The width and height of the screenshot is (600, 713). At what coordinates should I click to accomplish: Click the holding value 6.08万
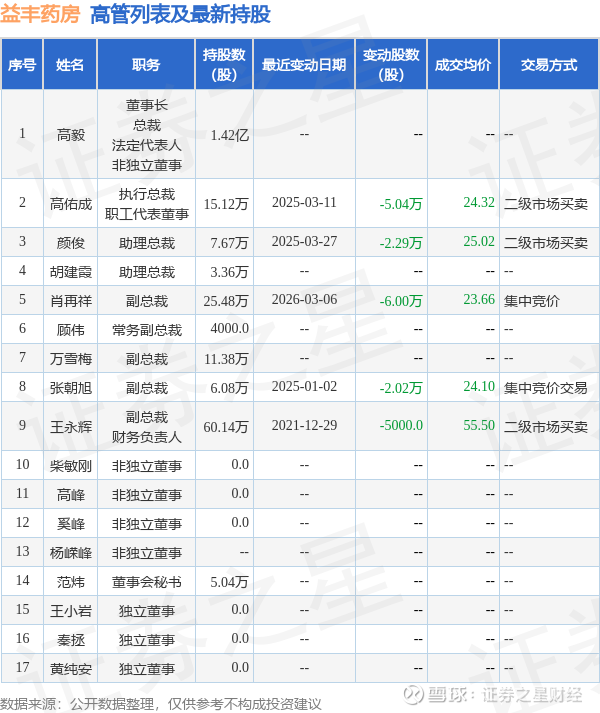[229, 388]
